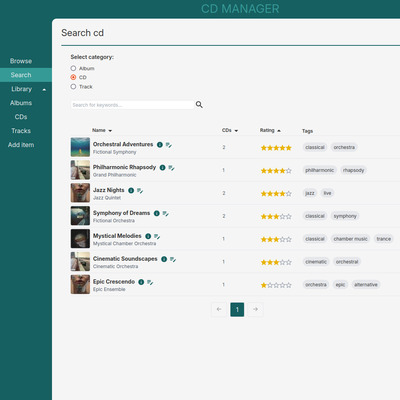
Task: Click the 'cinematic' tag
Action: (x=316, y=262)
